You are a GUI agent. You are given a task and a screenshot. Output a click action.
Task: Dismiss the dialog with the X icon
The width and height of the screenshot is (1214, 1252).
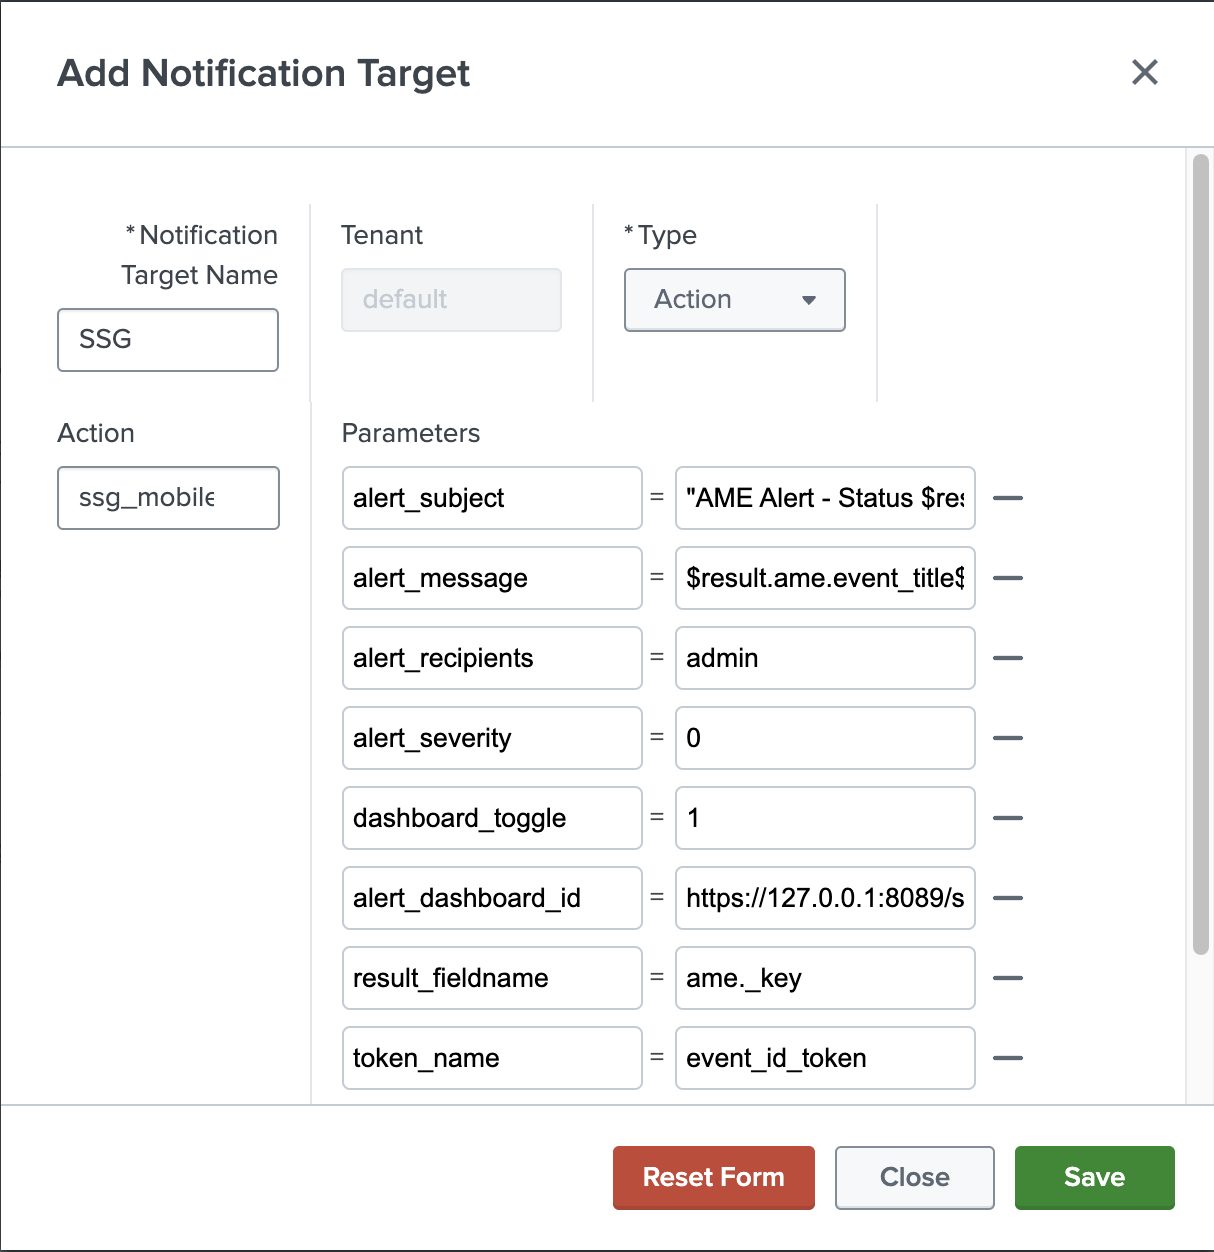point(1144,73)
